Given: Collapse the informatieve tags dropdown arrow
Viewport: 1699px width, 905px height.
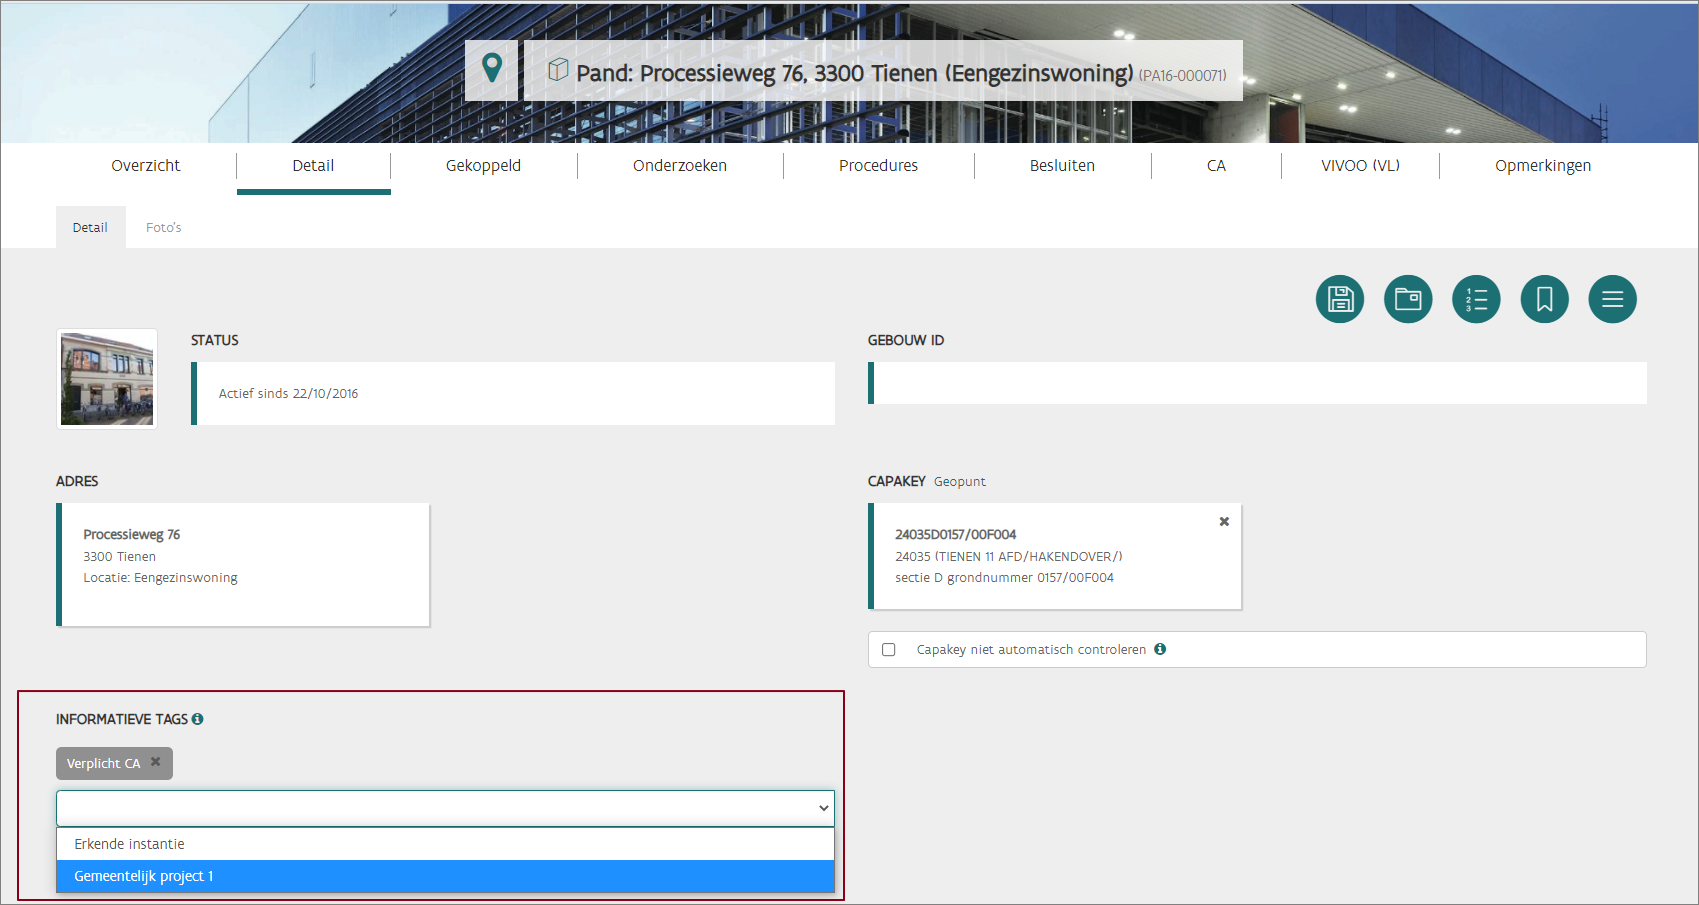Looking at the screenshot, I should point(823,808).
